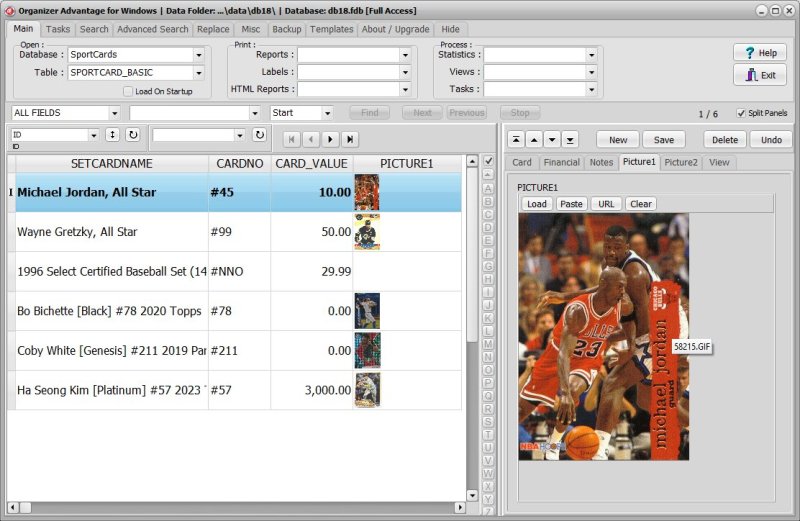Click the horizontal scrollbar right arrow of grid
This screenshot has width=800, height=521.
coord(460,507)
